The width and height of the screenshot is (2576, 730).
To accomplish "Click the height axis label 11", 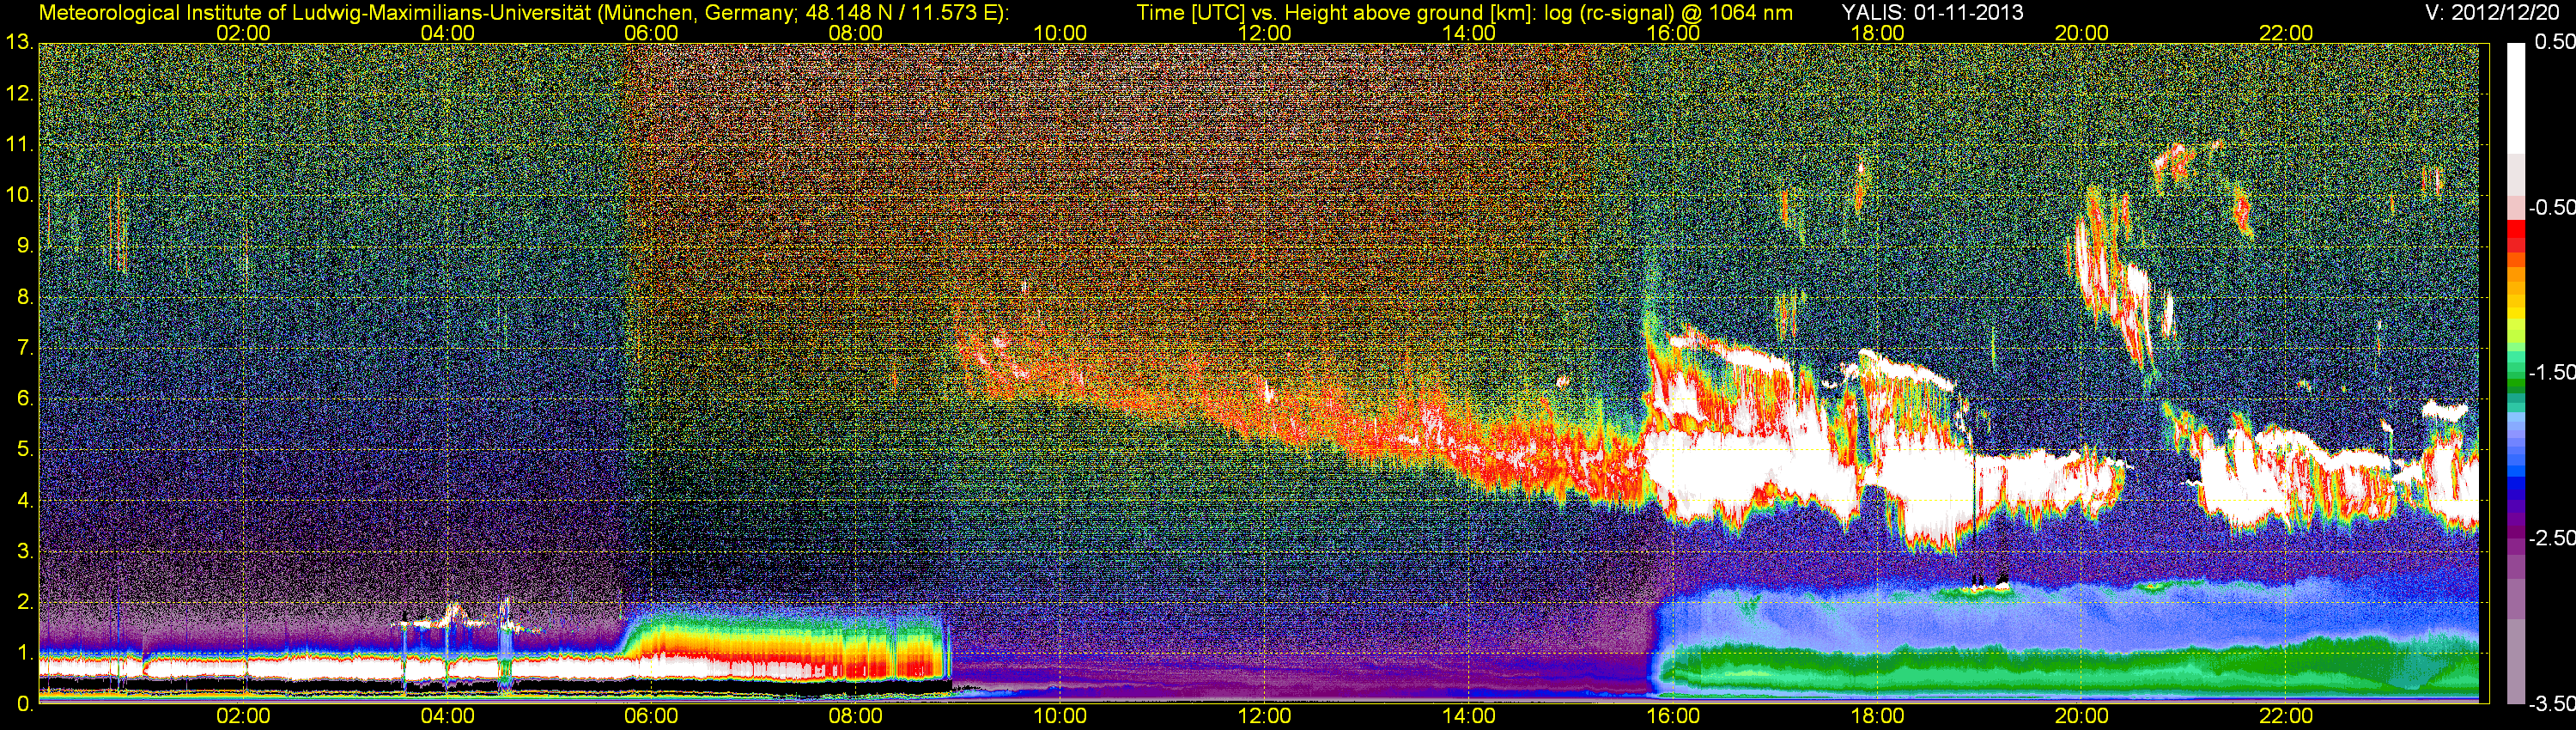I will (x=19, y=144).
